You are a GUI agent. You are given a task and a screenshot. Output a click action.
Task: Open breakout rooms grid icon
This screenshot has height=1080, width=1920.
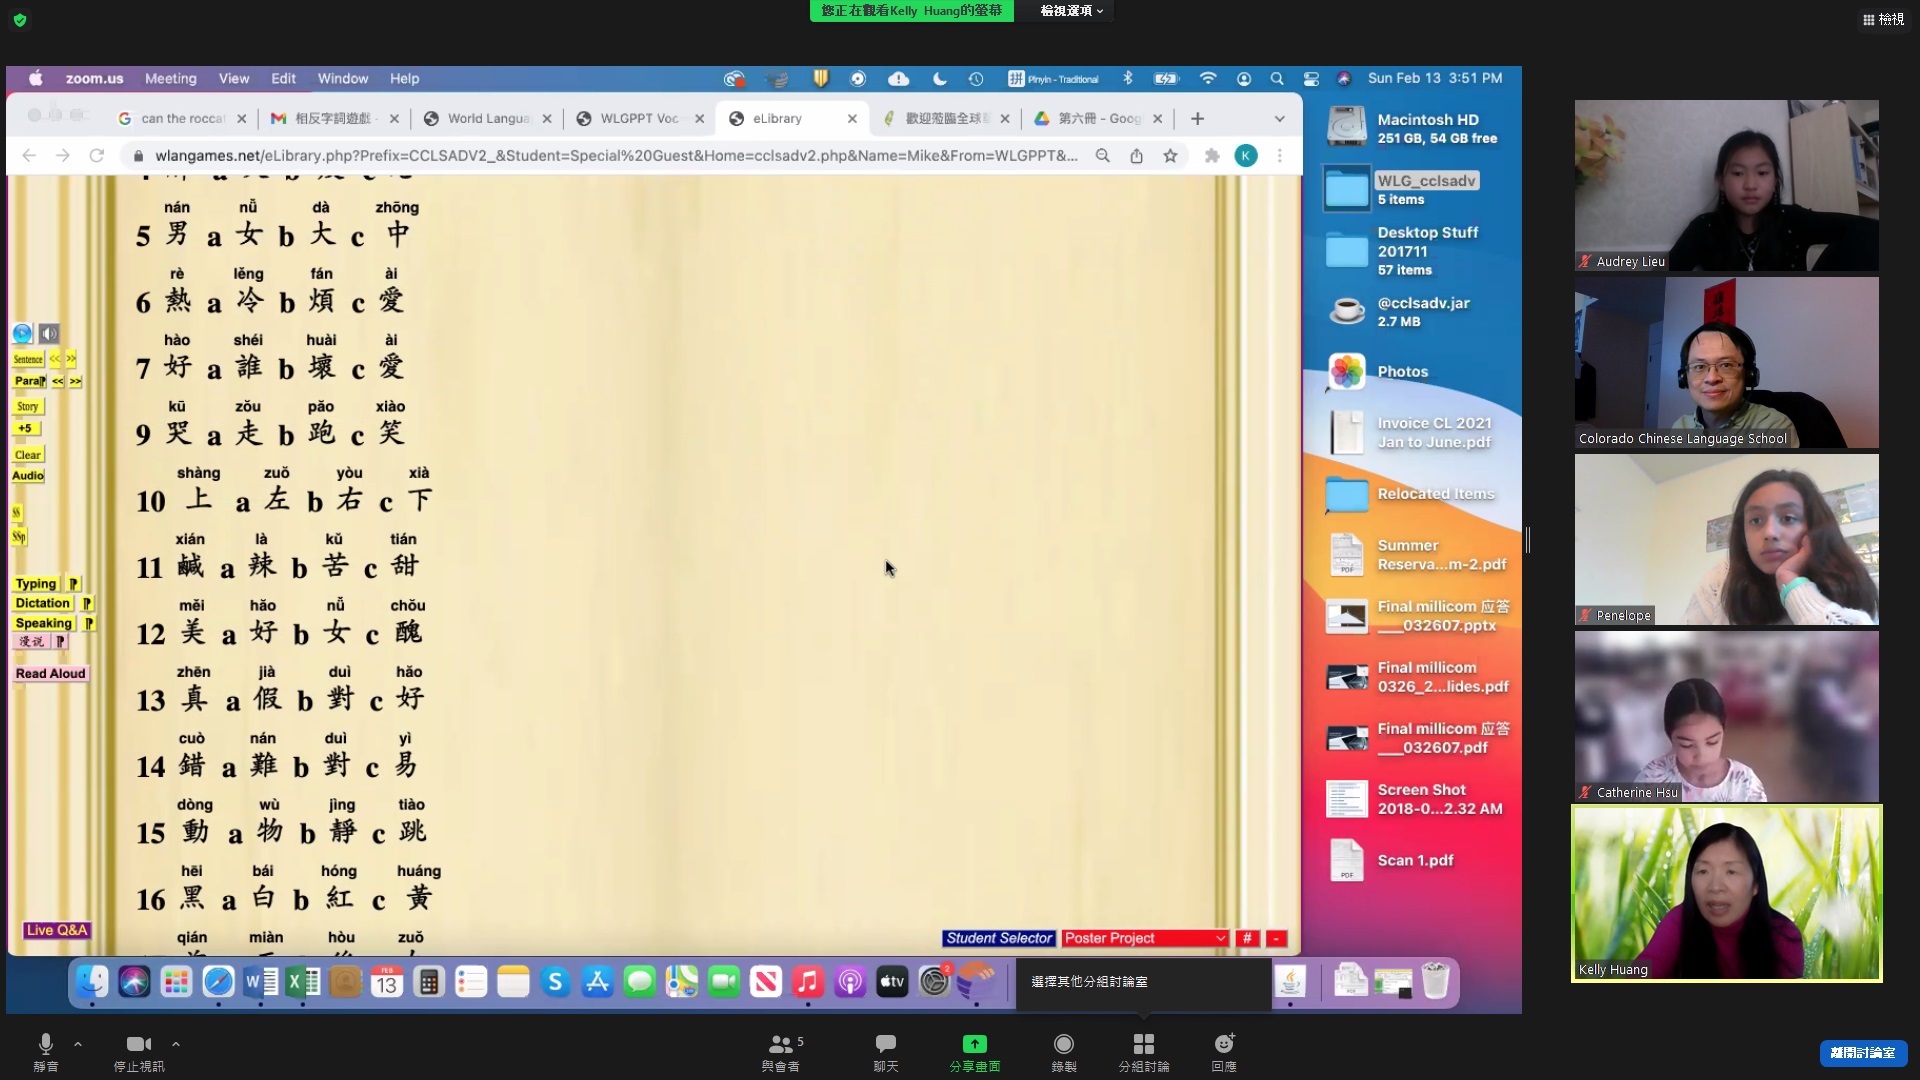click(1143, 1044)
